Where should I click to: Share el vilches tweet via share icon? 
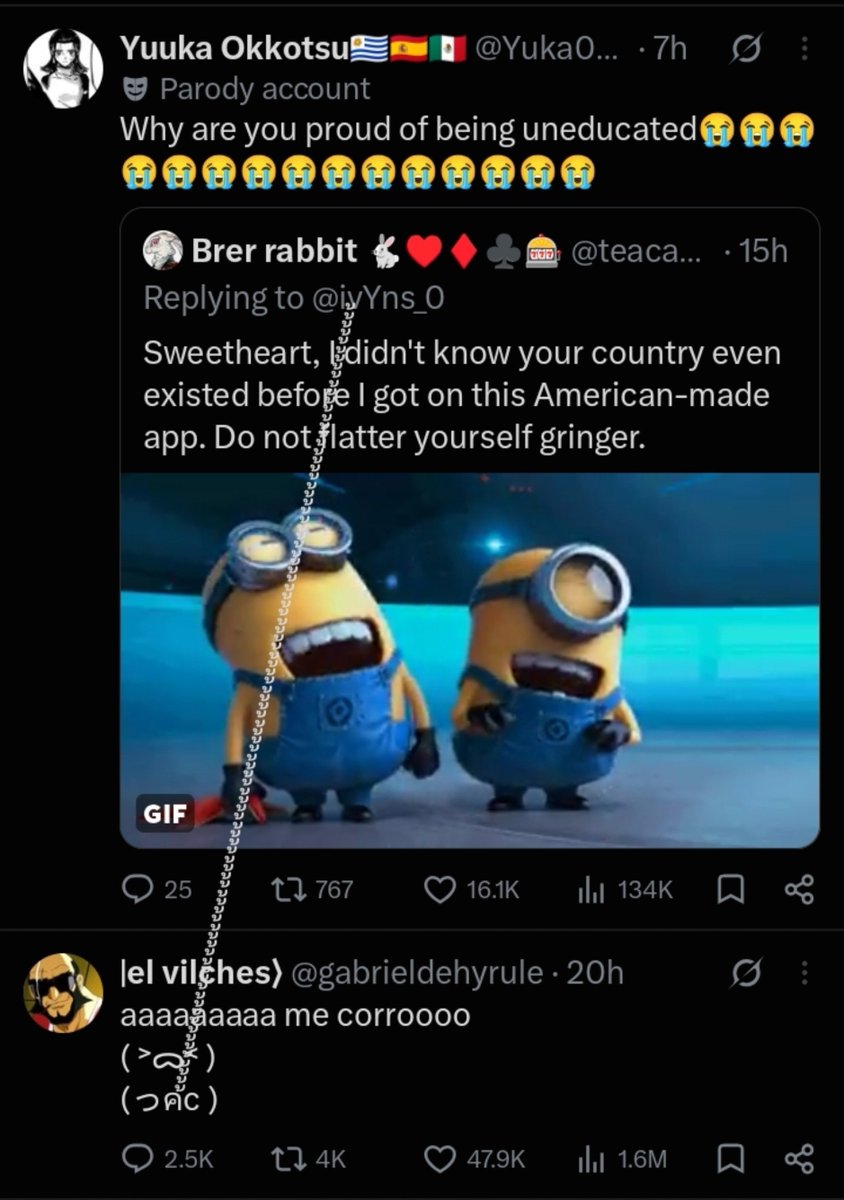pos(799,1158)
